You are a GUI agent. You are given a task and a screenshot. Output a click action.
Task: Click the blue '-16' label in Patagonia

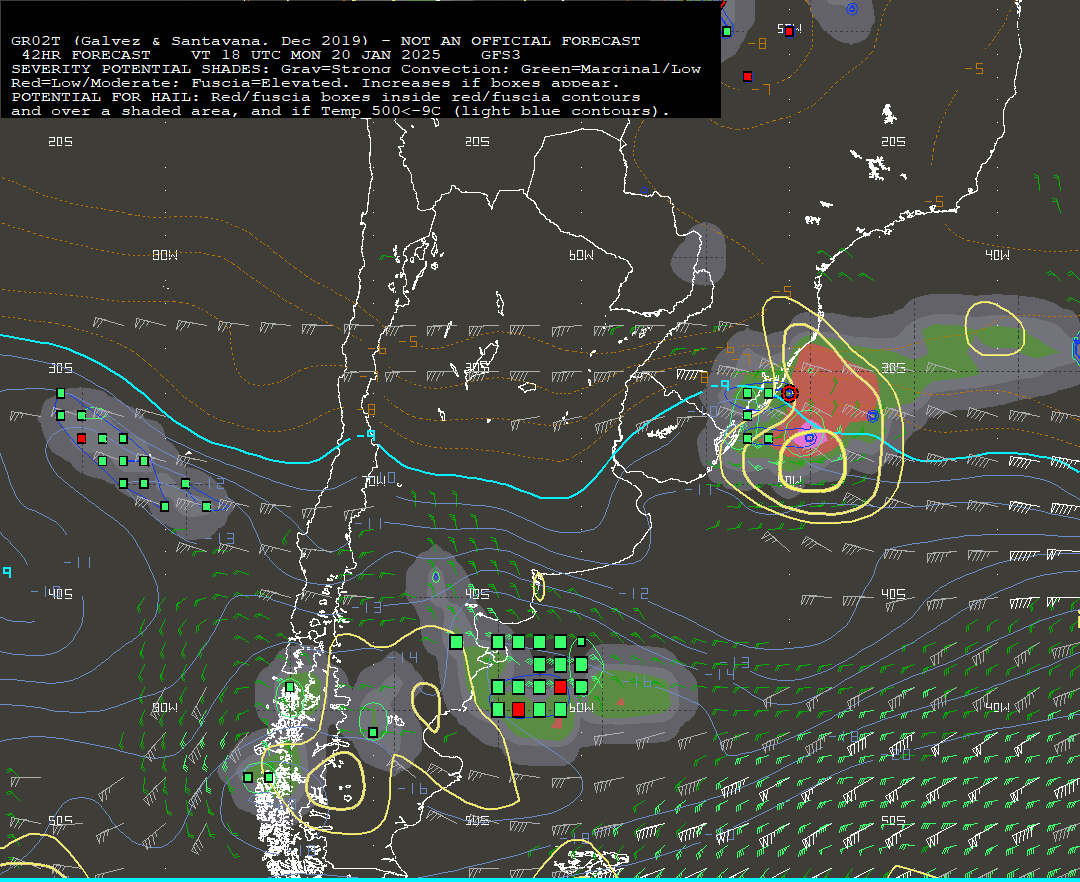(413, 788)
